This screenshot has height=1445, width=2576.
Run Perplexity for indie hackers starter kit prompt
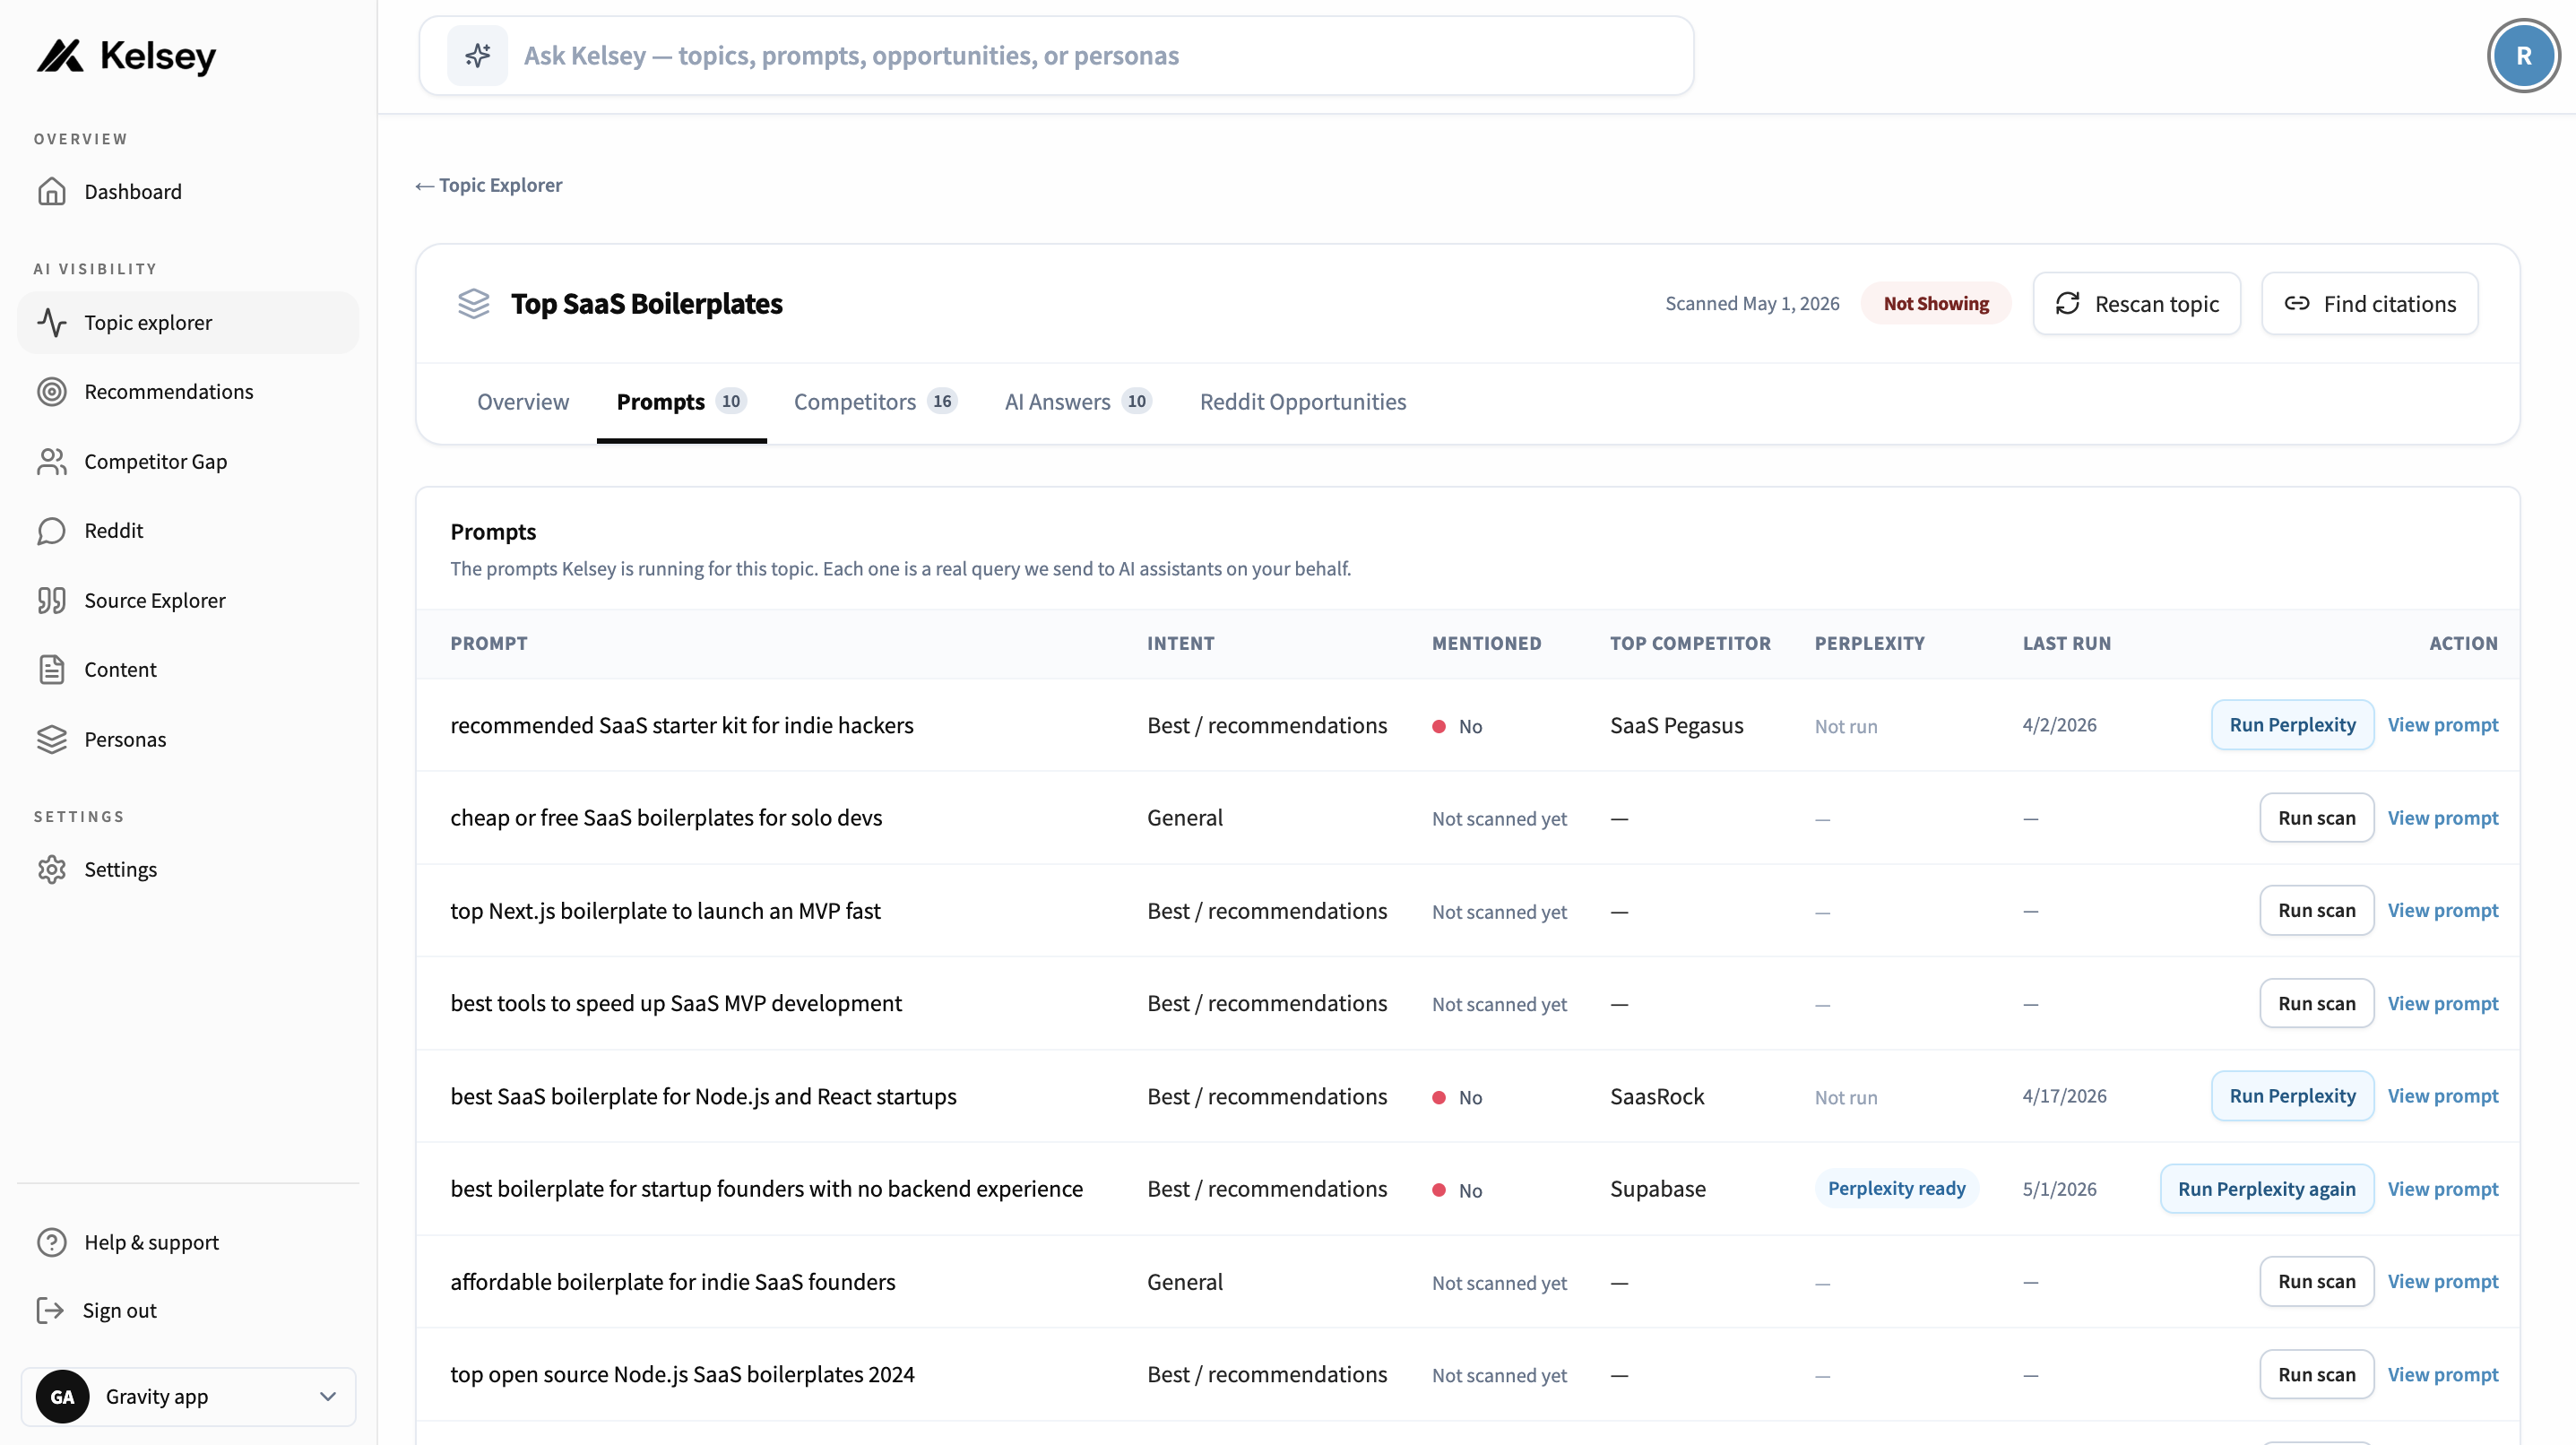click(x=2292, y=725)
